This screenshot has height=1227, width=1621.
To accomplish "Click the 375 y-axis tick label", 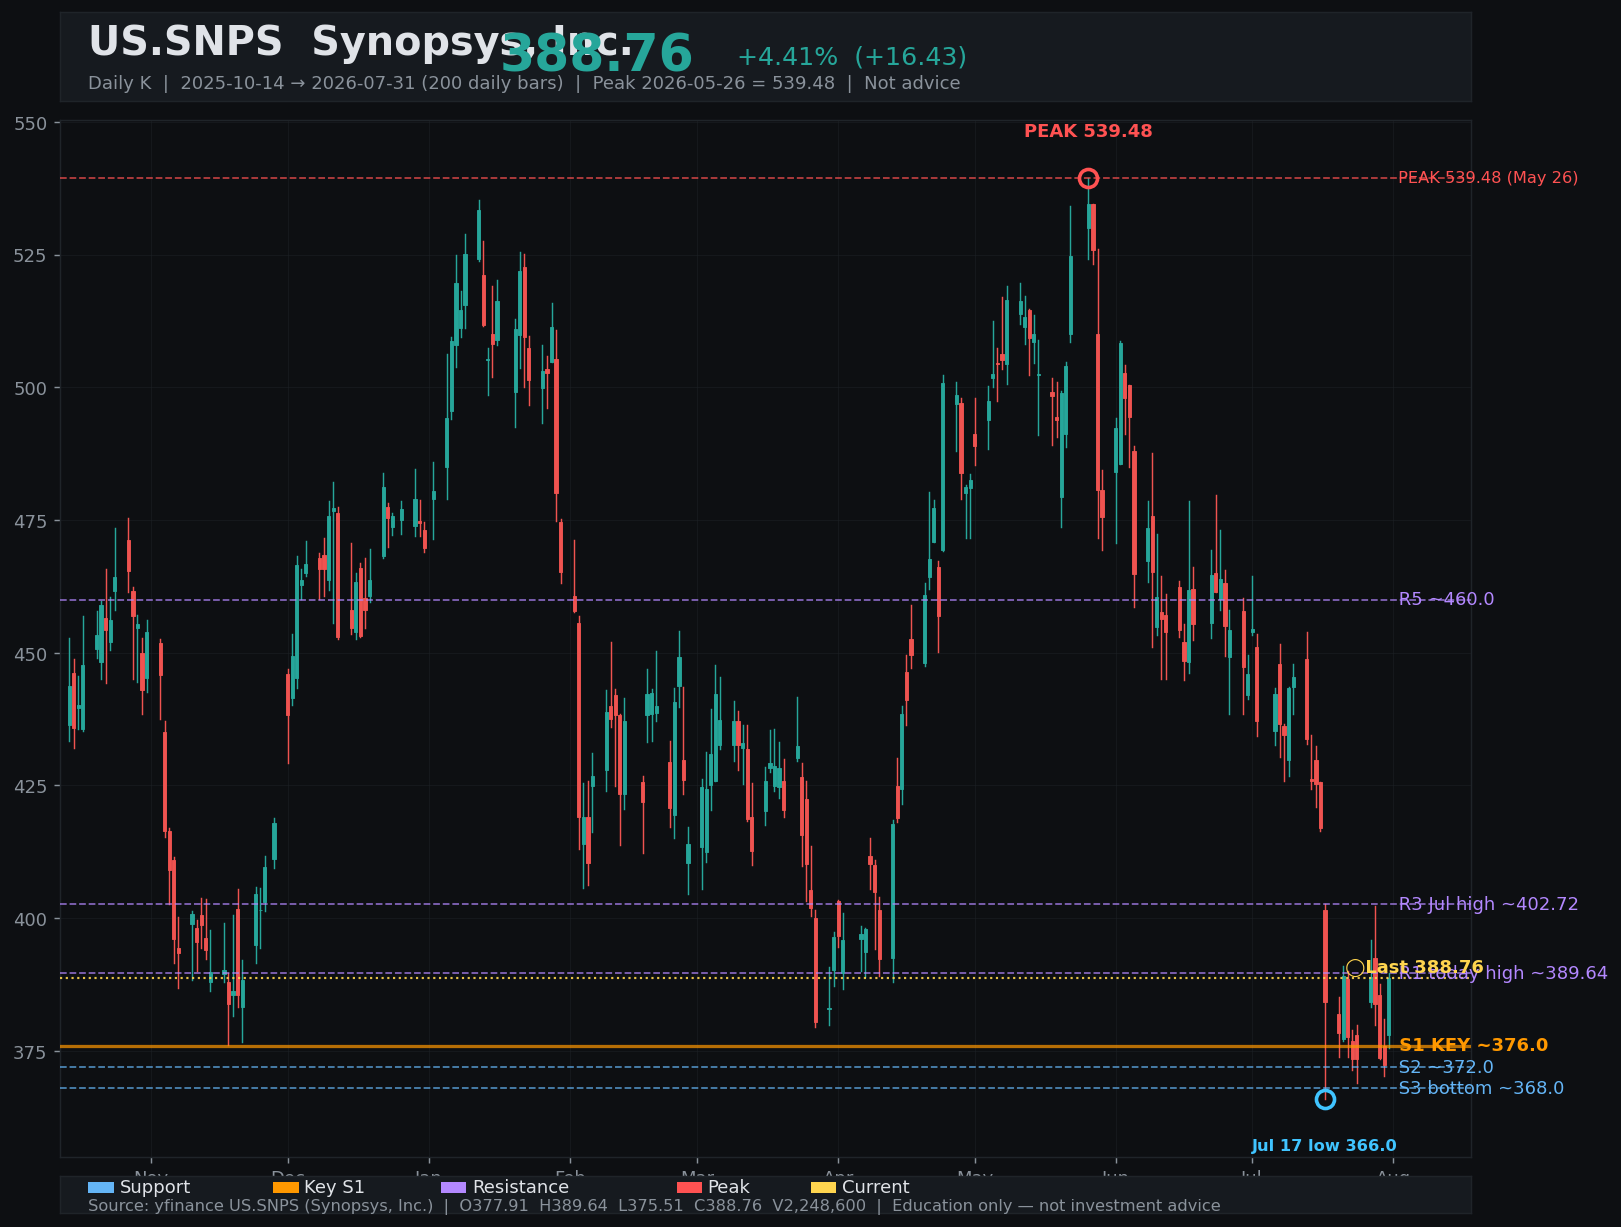I will (31, 1052).
